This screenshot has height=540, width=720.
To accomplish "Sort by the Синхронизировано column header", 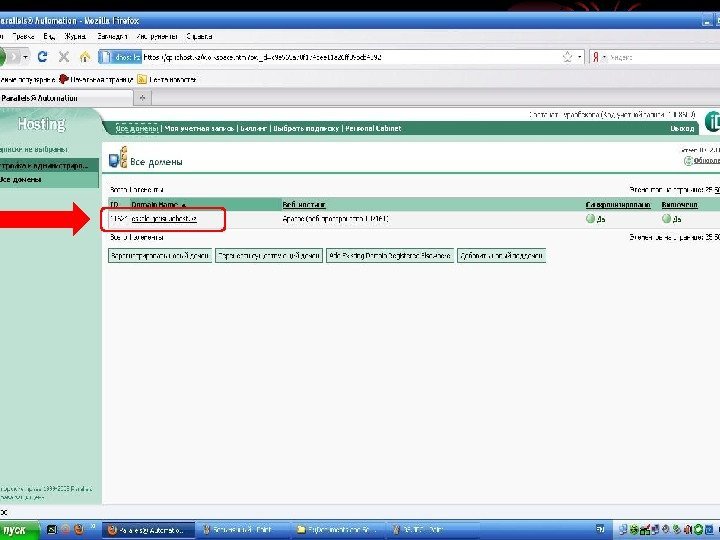I will [x=618, y=205].
